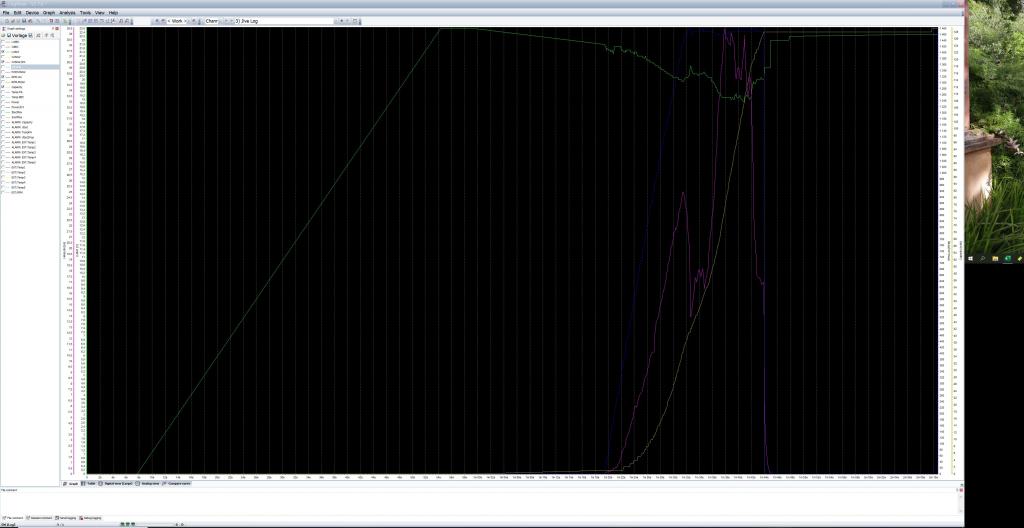Toggle the Power curve checkbox

click(4, 102)
